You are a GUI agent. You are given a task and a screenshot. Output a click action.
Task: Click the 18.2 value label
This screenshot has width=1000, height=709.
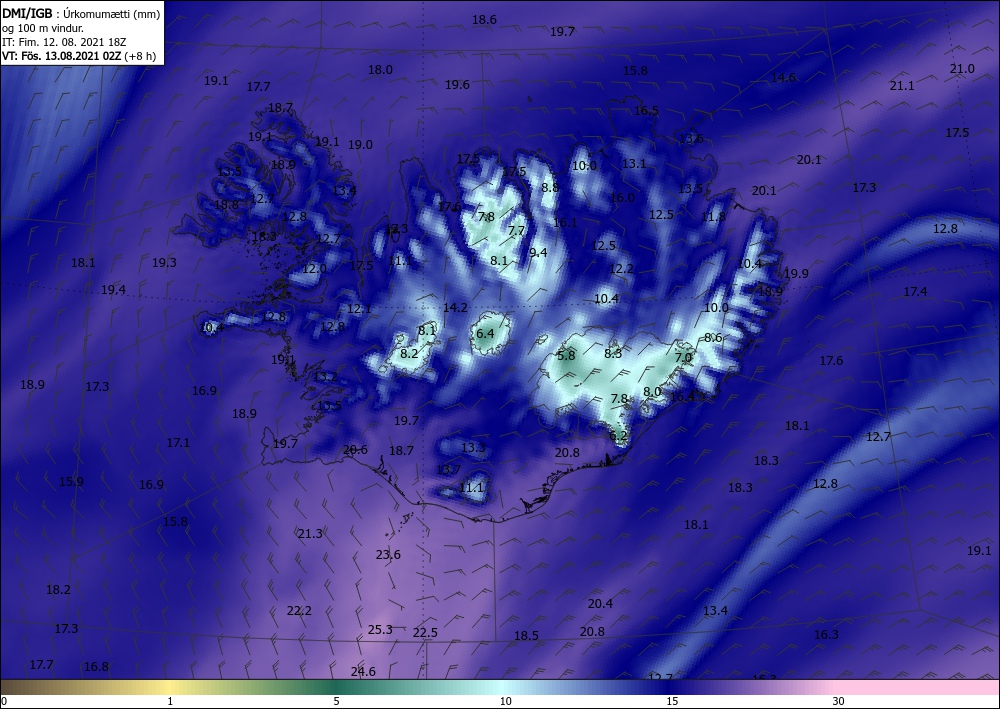click(59, 590)
